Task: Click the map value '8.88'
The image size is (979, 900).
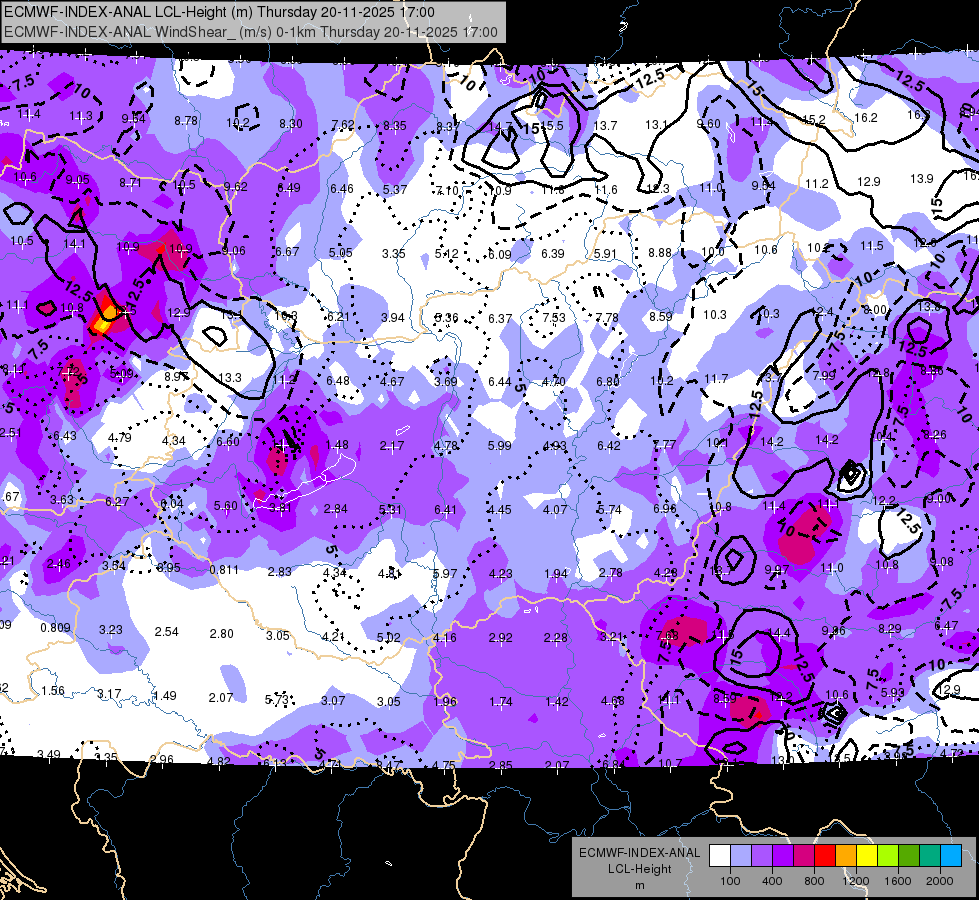Action: pyautogui.click(x=660, y=252)
